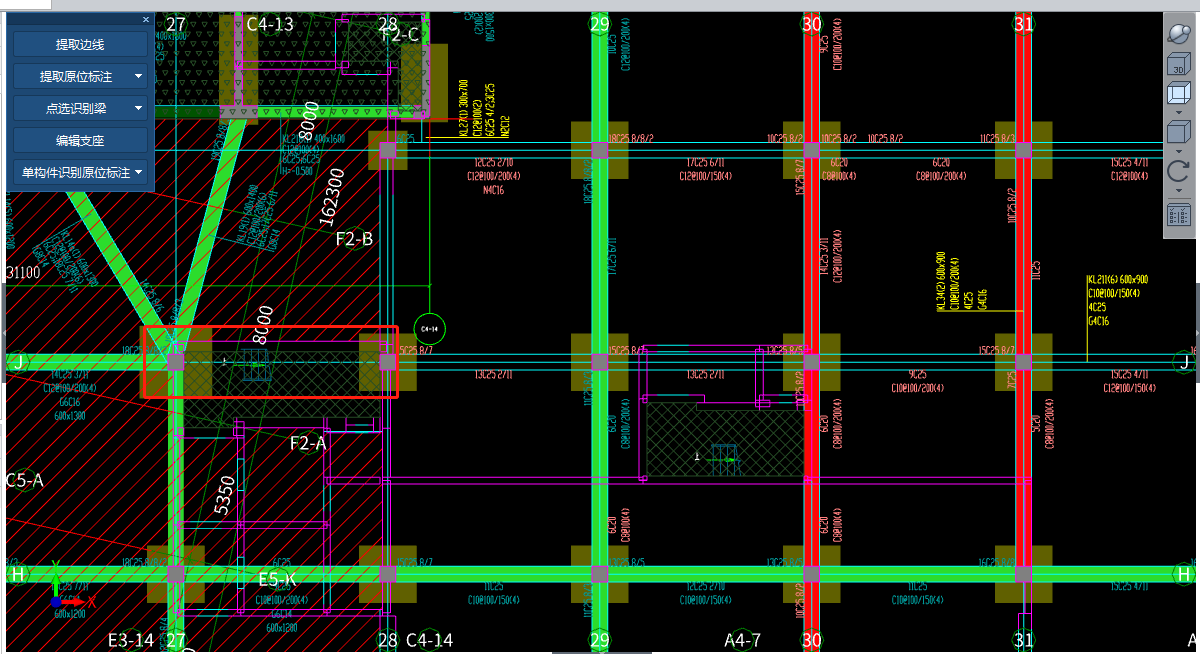Select the column at axis 30 and axis H
The width and height of the screenshot is (1200, 654).
(x=812, y=574)
